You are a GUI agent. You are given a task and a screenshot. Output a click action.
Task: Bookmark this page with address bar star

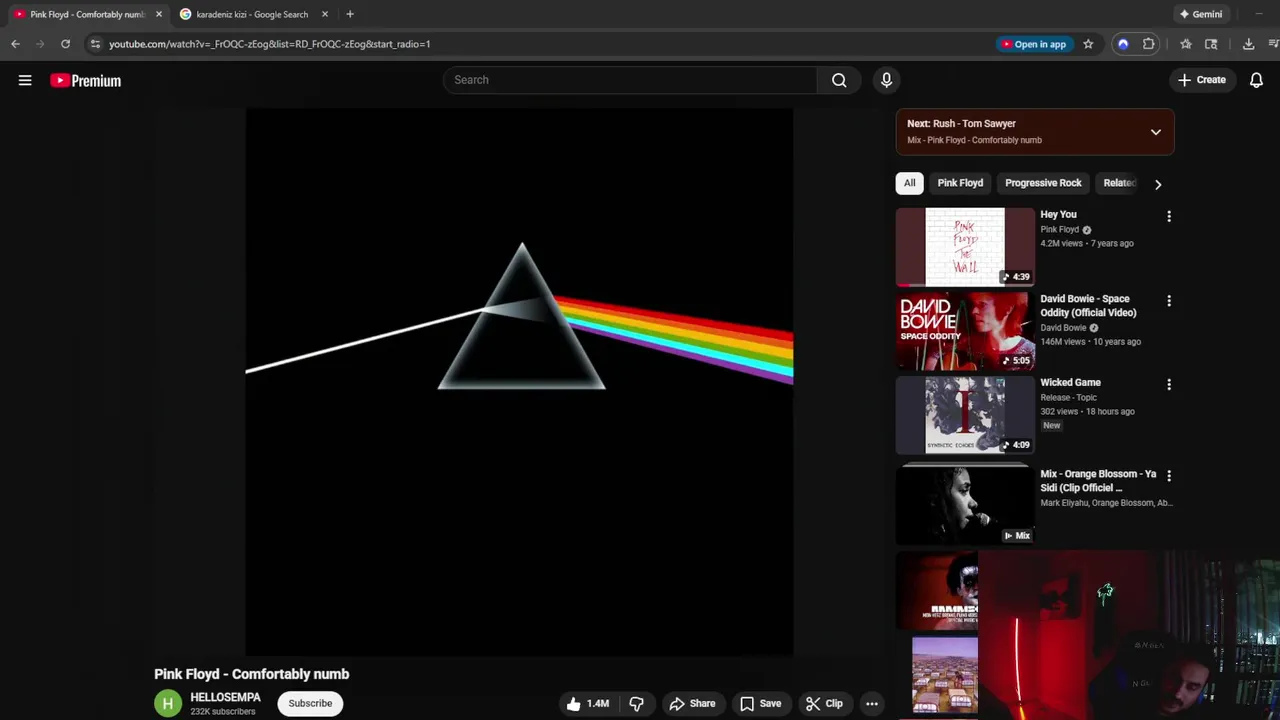1088,44
